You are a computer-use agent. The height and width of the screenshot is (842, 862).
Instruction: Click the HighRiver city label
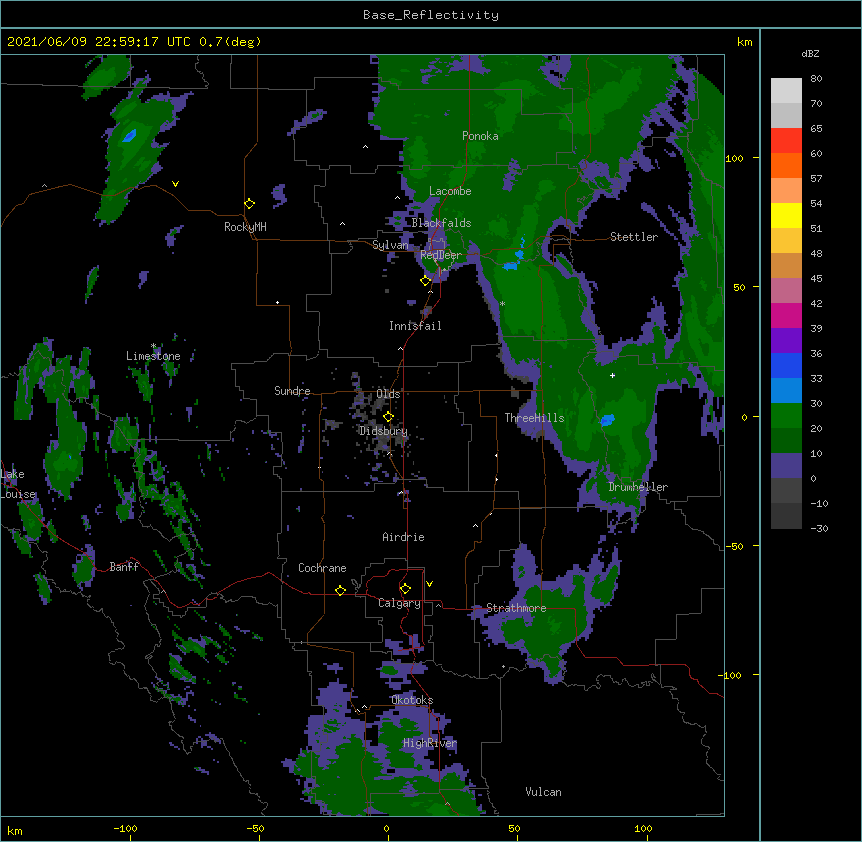click(430, 743)
